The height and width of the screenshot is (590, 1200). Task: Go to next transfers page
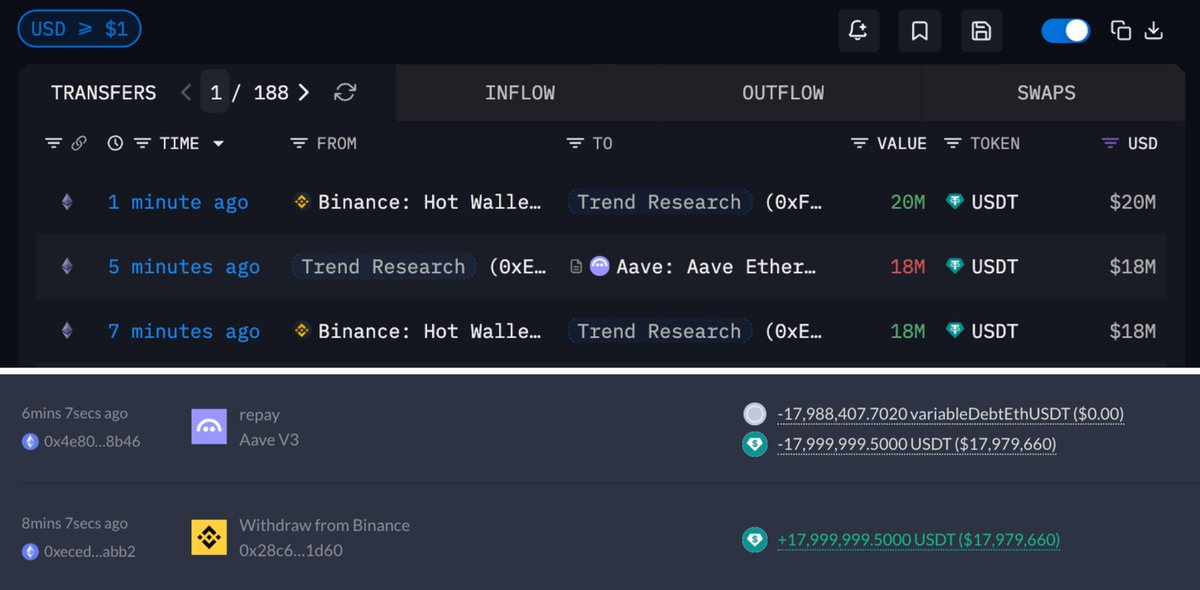pyautogui.click(x=304, y=93)
